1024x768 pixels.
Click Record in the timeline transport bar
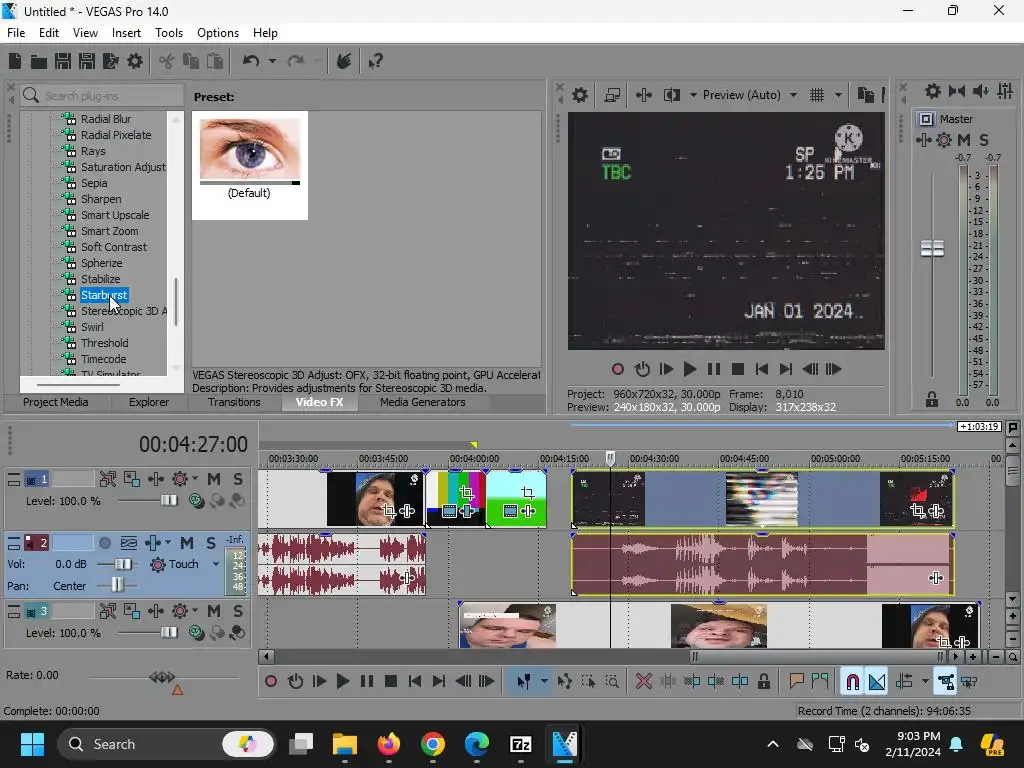point(270,682)
